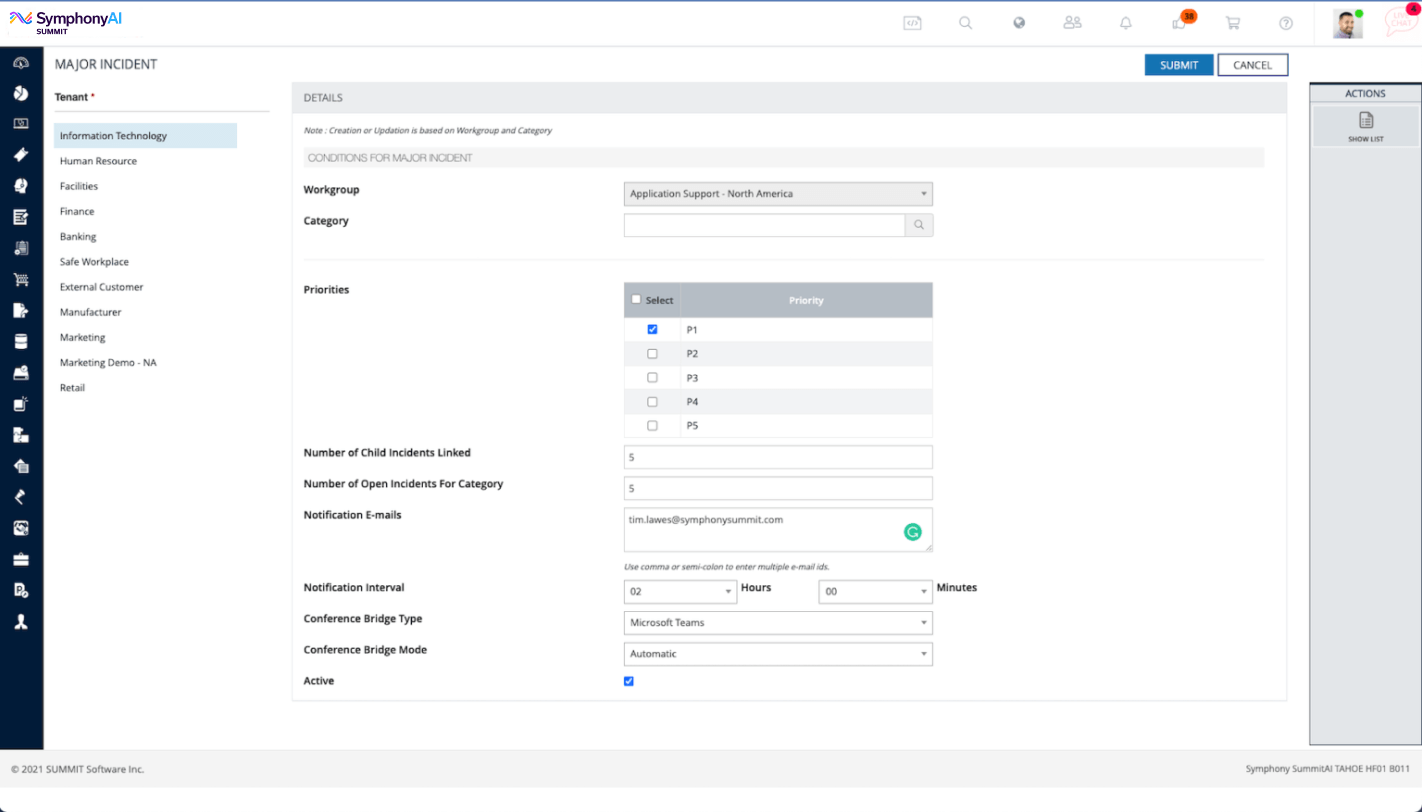The height and width of the screenshot is (812, 1422).
Task: Open the Notification Interval hours dropdown
Action: (x=680, y=592)
